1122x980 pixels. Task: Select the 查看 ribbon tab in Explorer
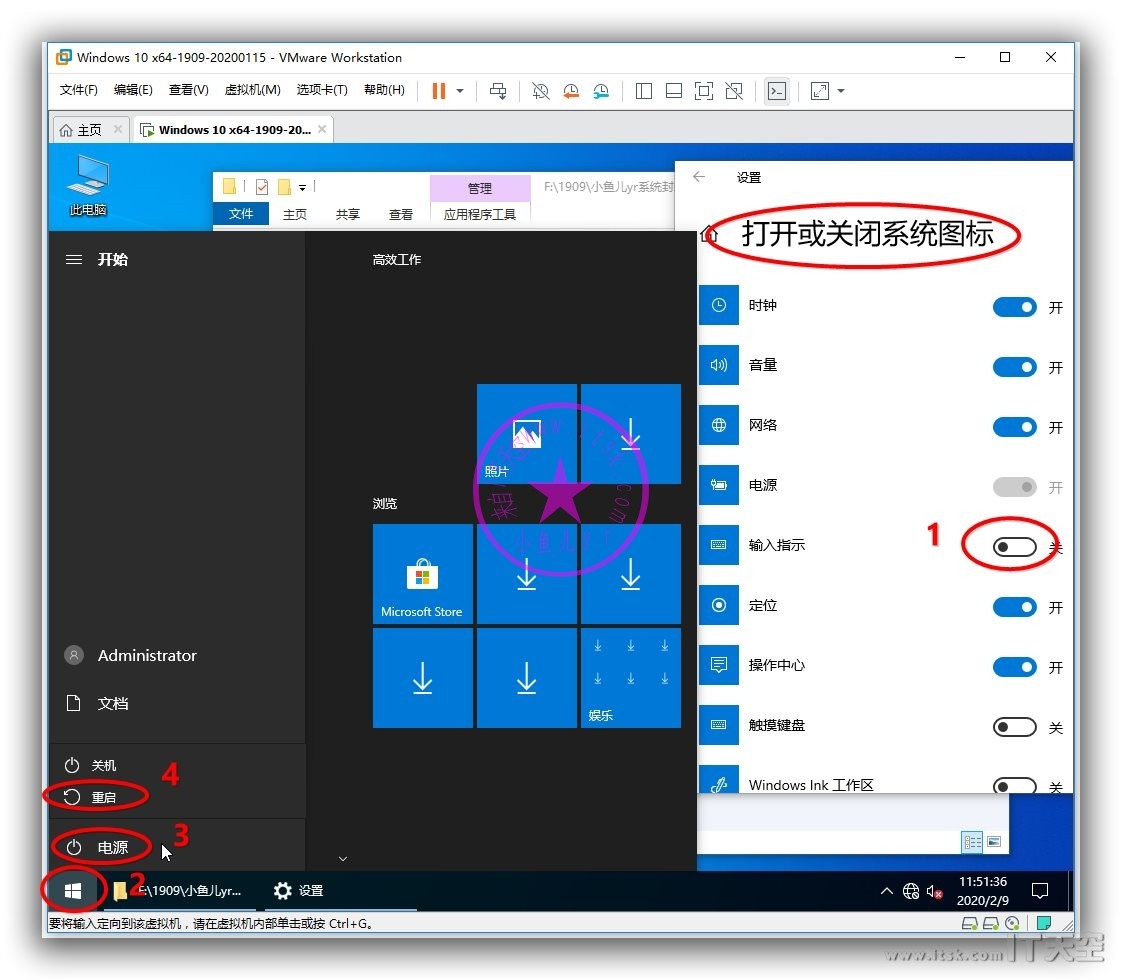click(x=401, y=214)
